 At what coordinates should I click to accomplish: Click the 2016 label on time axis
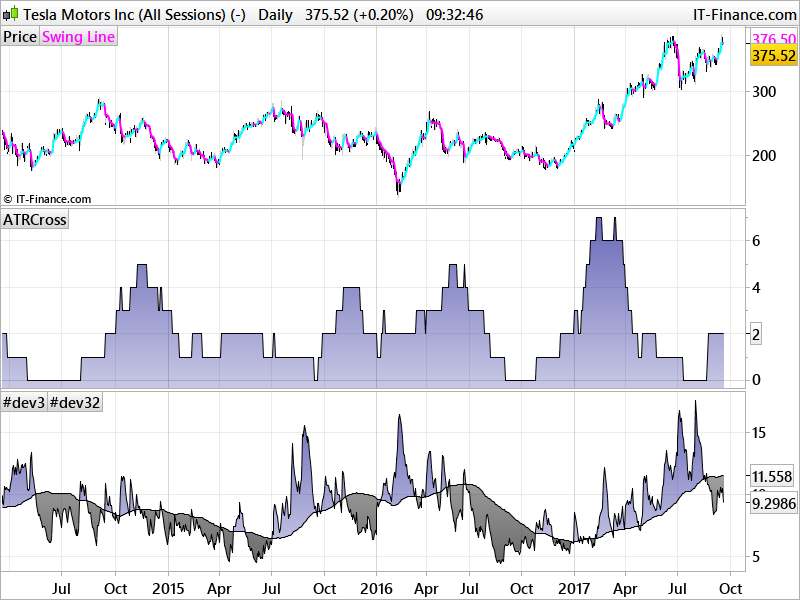click(x=376, y=589)
